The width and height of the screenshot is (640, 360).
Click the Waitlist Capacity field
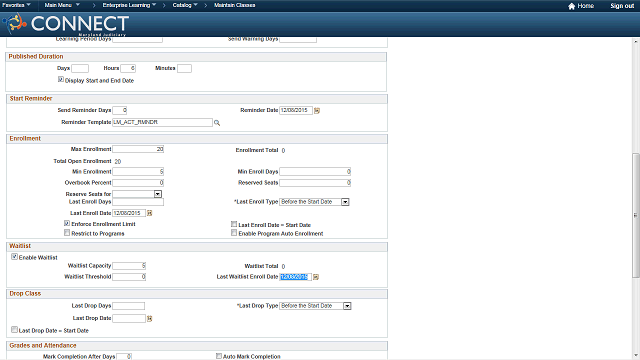coord(129,266)
